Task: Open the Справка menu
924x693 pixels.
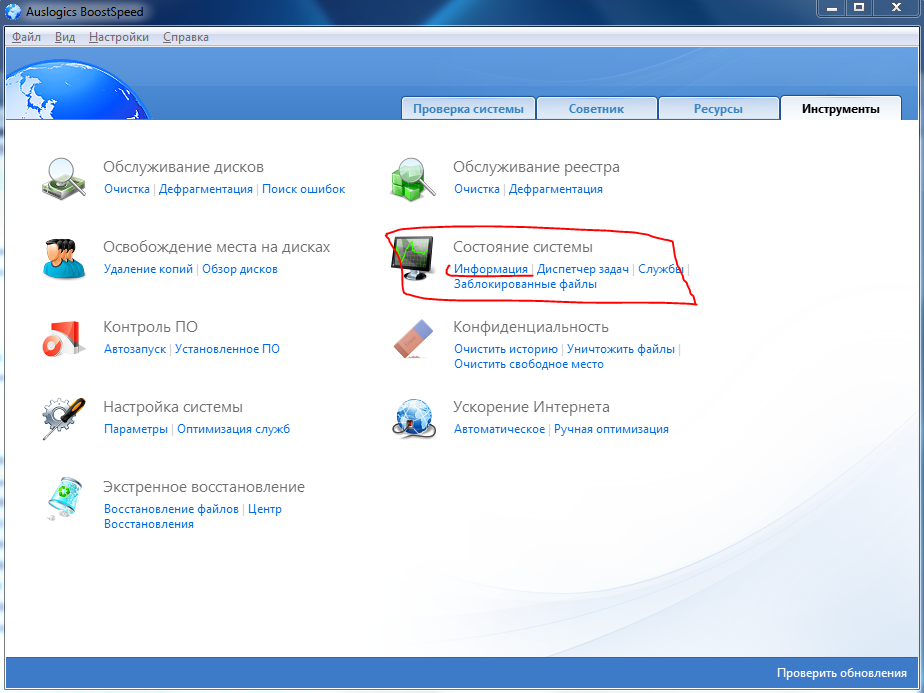Action: pyautogui.click(x=186, y=37)
